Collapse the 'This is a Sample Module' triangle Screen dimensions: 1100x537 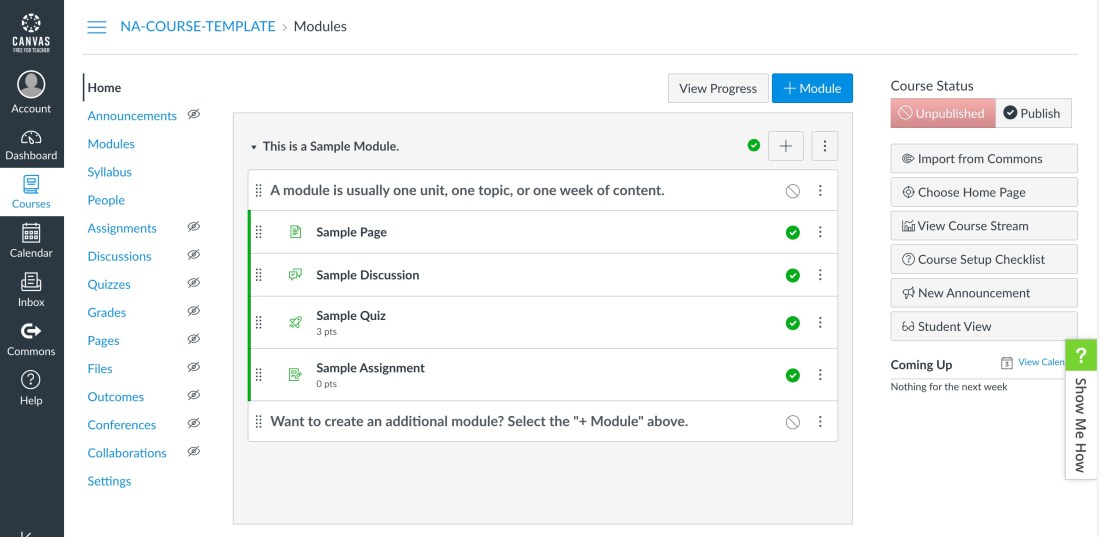[x=254, y=147]
